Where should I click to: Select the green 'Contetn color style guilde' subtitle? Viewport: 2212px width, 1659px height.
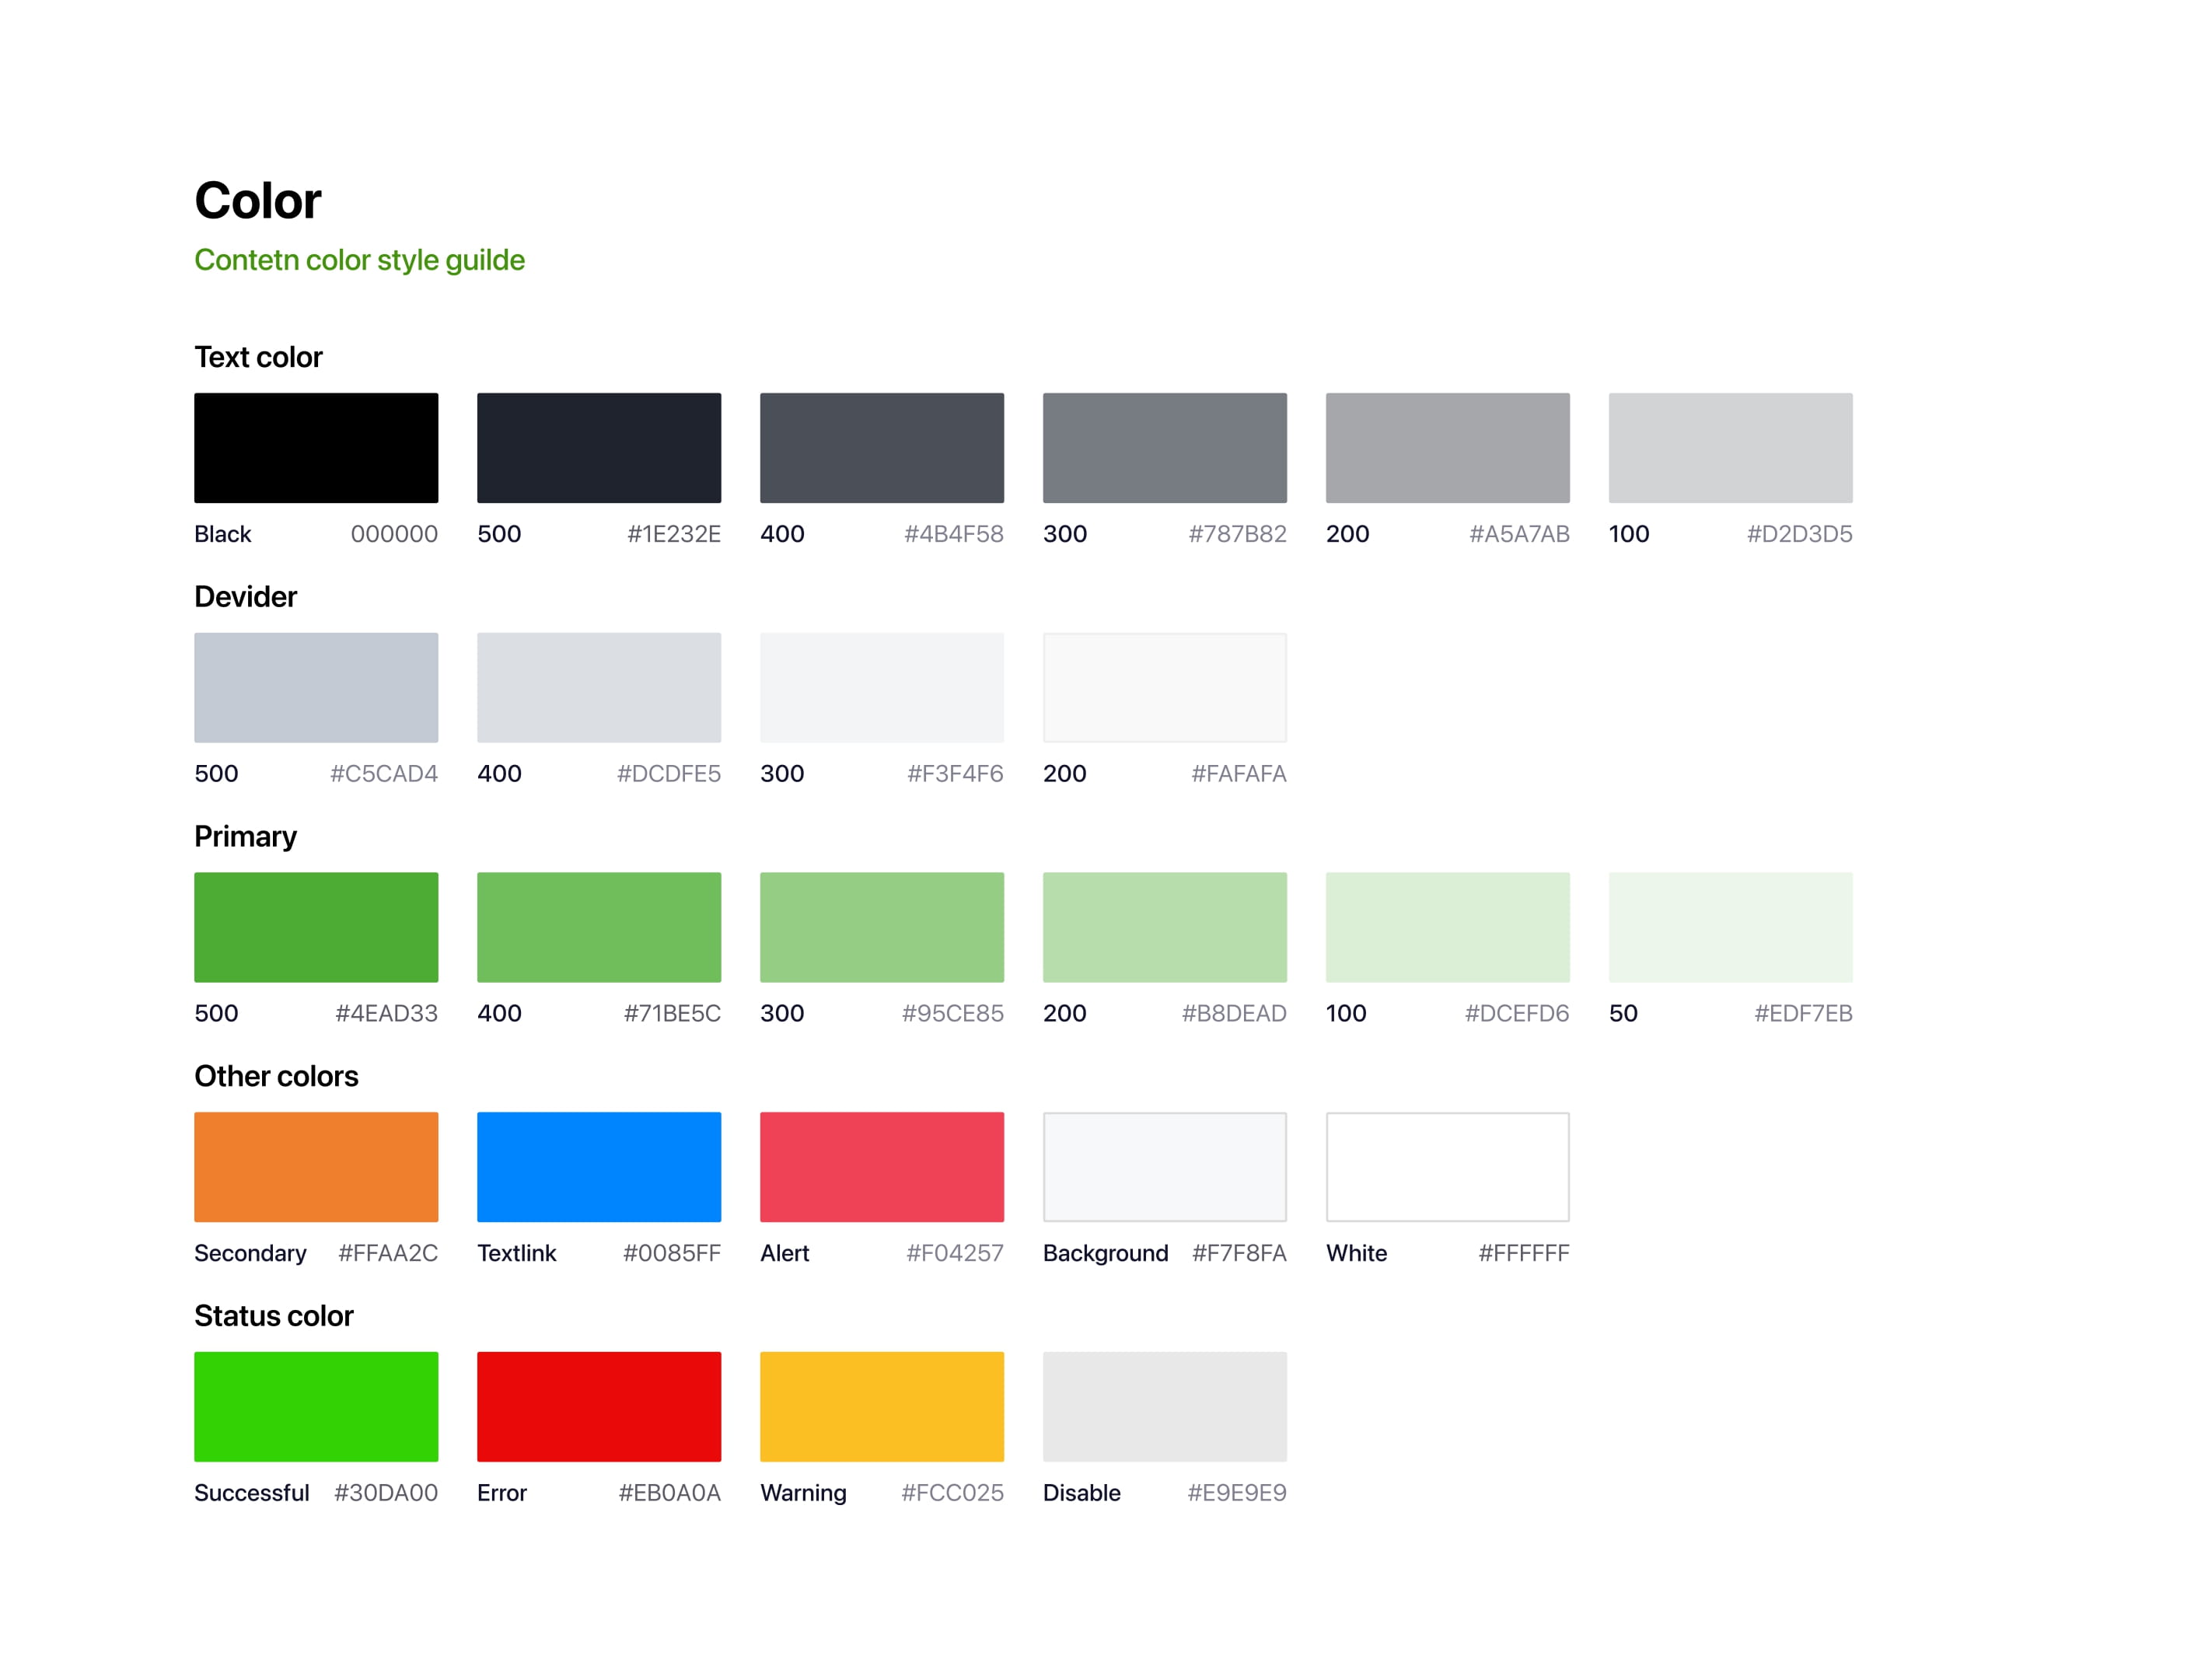point(359,260)
